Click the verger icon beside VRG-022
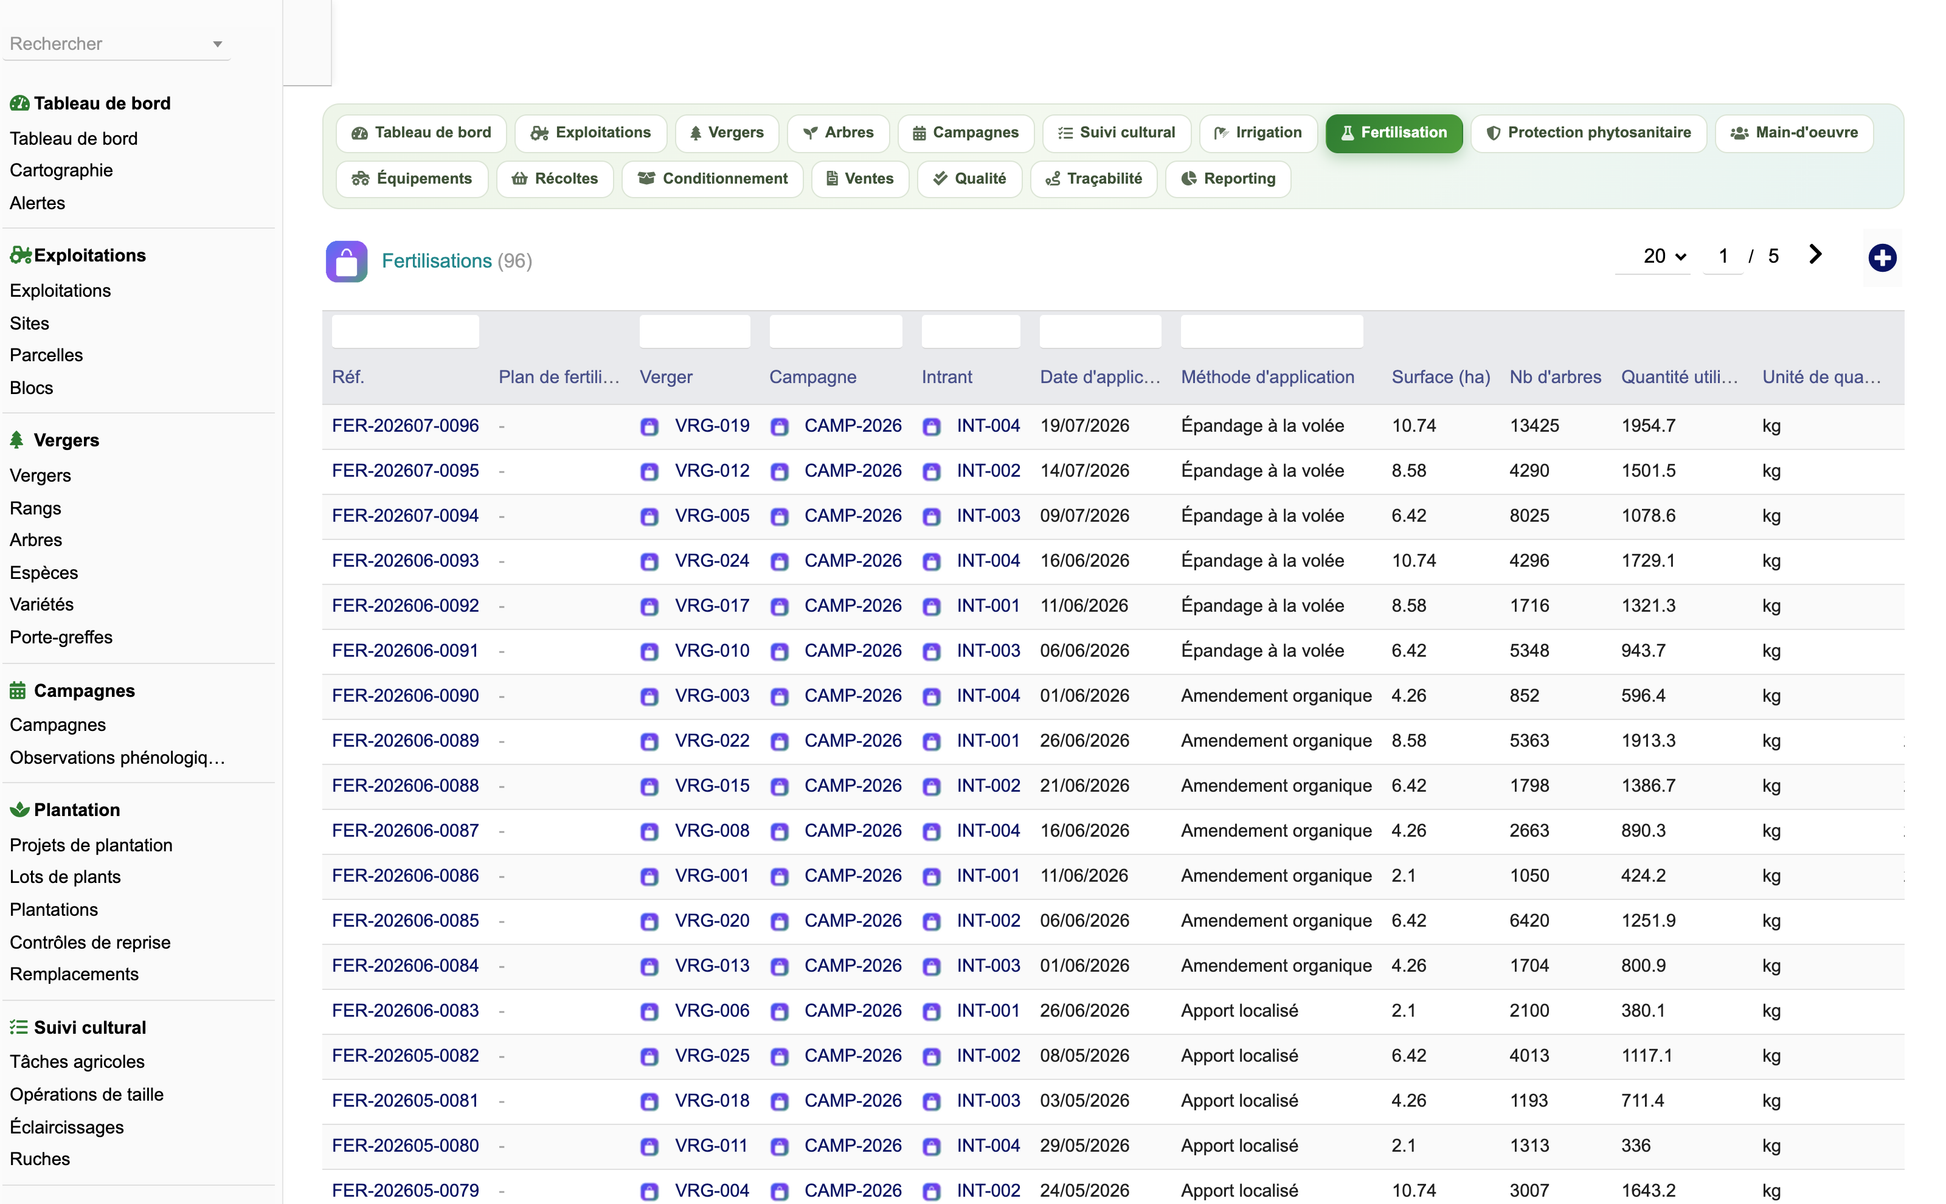The height and width of the screenshot is (1204, 1946). (649, 742)
